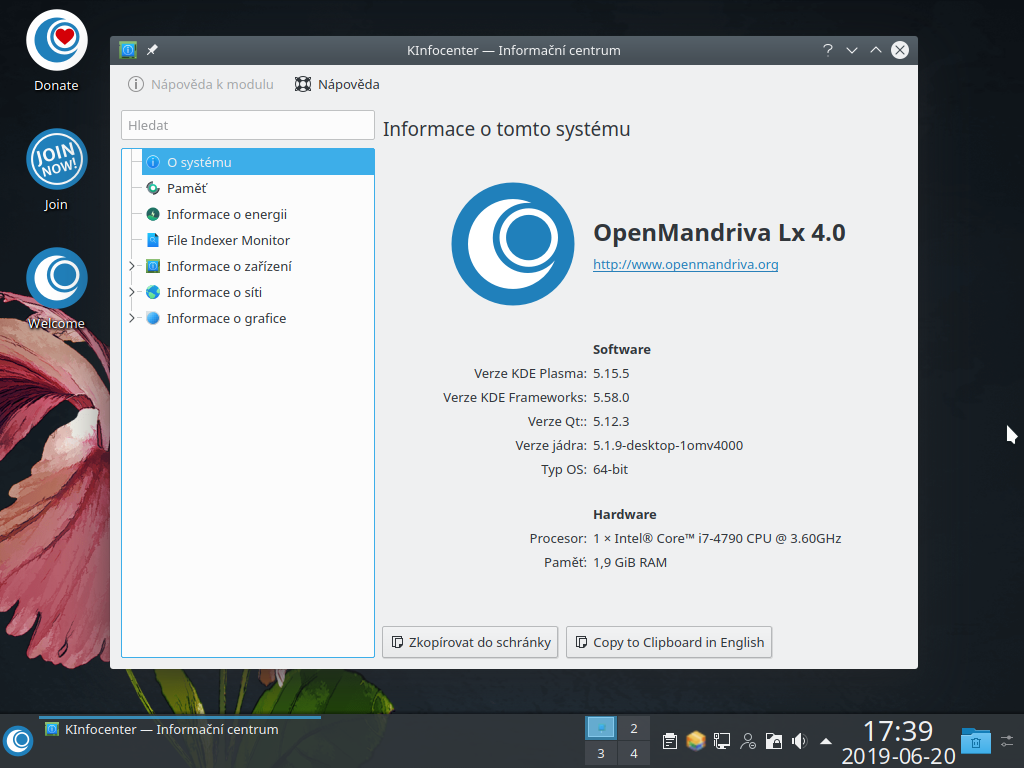Screen dimensions: 1024x768
Task: Open the volume control icon
Action: coord(799,741)
